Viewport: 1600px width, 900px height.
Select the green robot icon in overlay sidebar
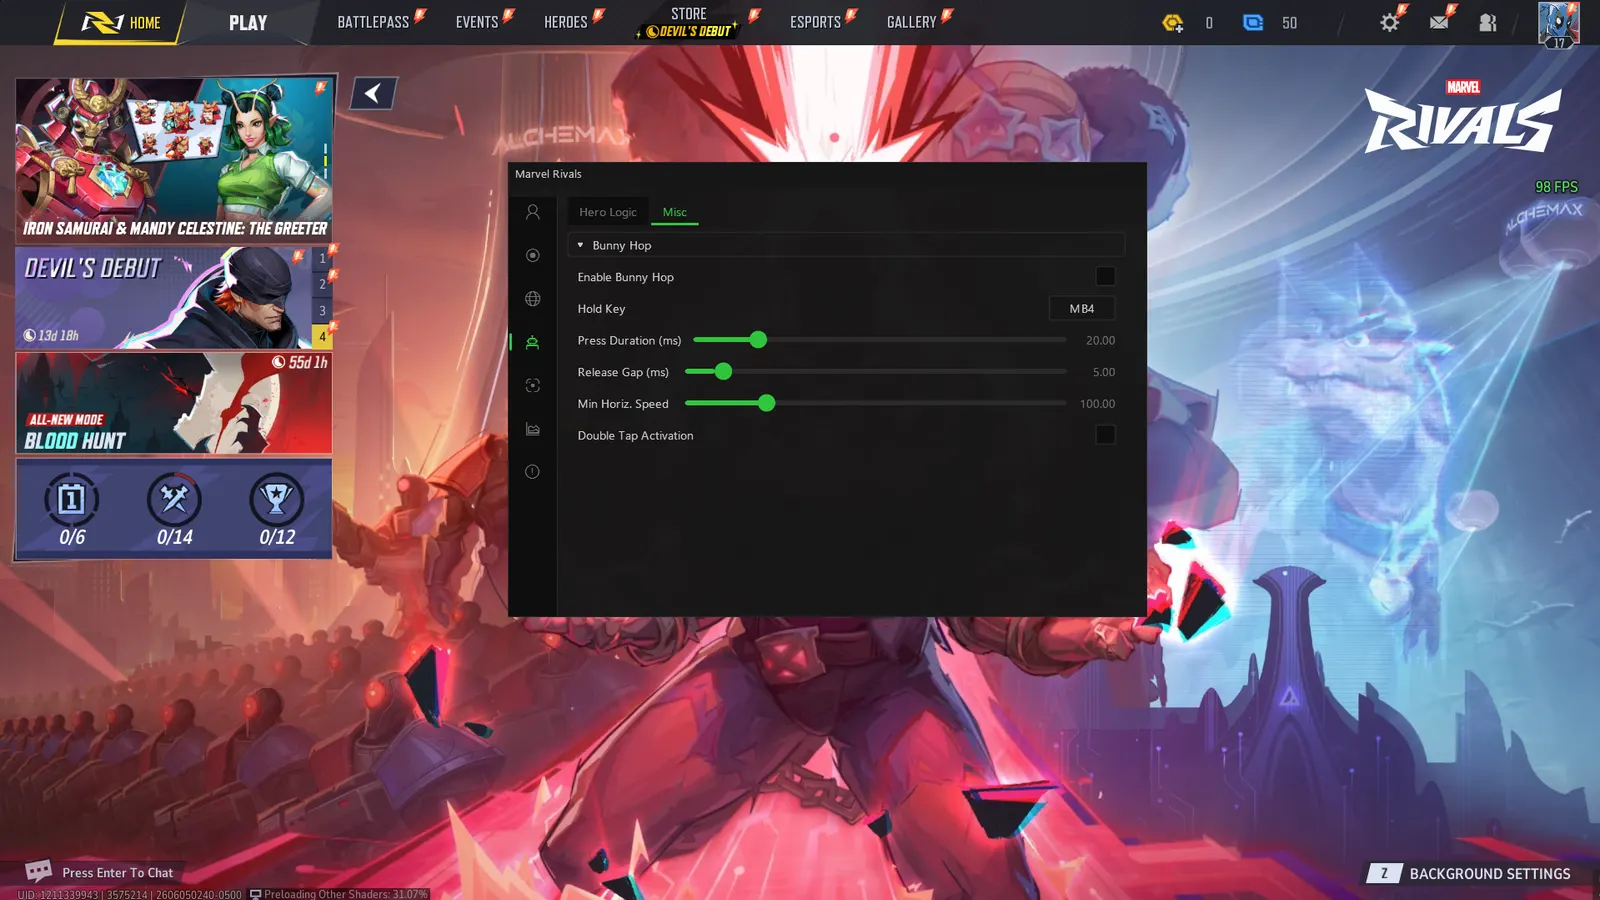pyautogui.click(x=533, y=342)
